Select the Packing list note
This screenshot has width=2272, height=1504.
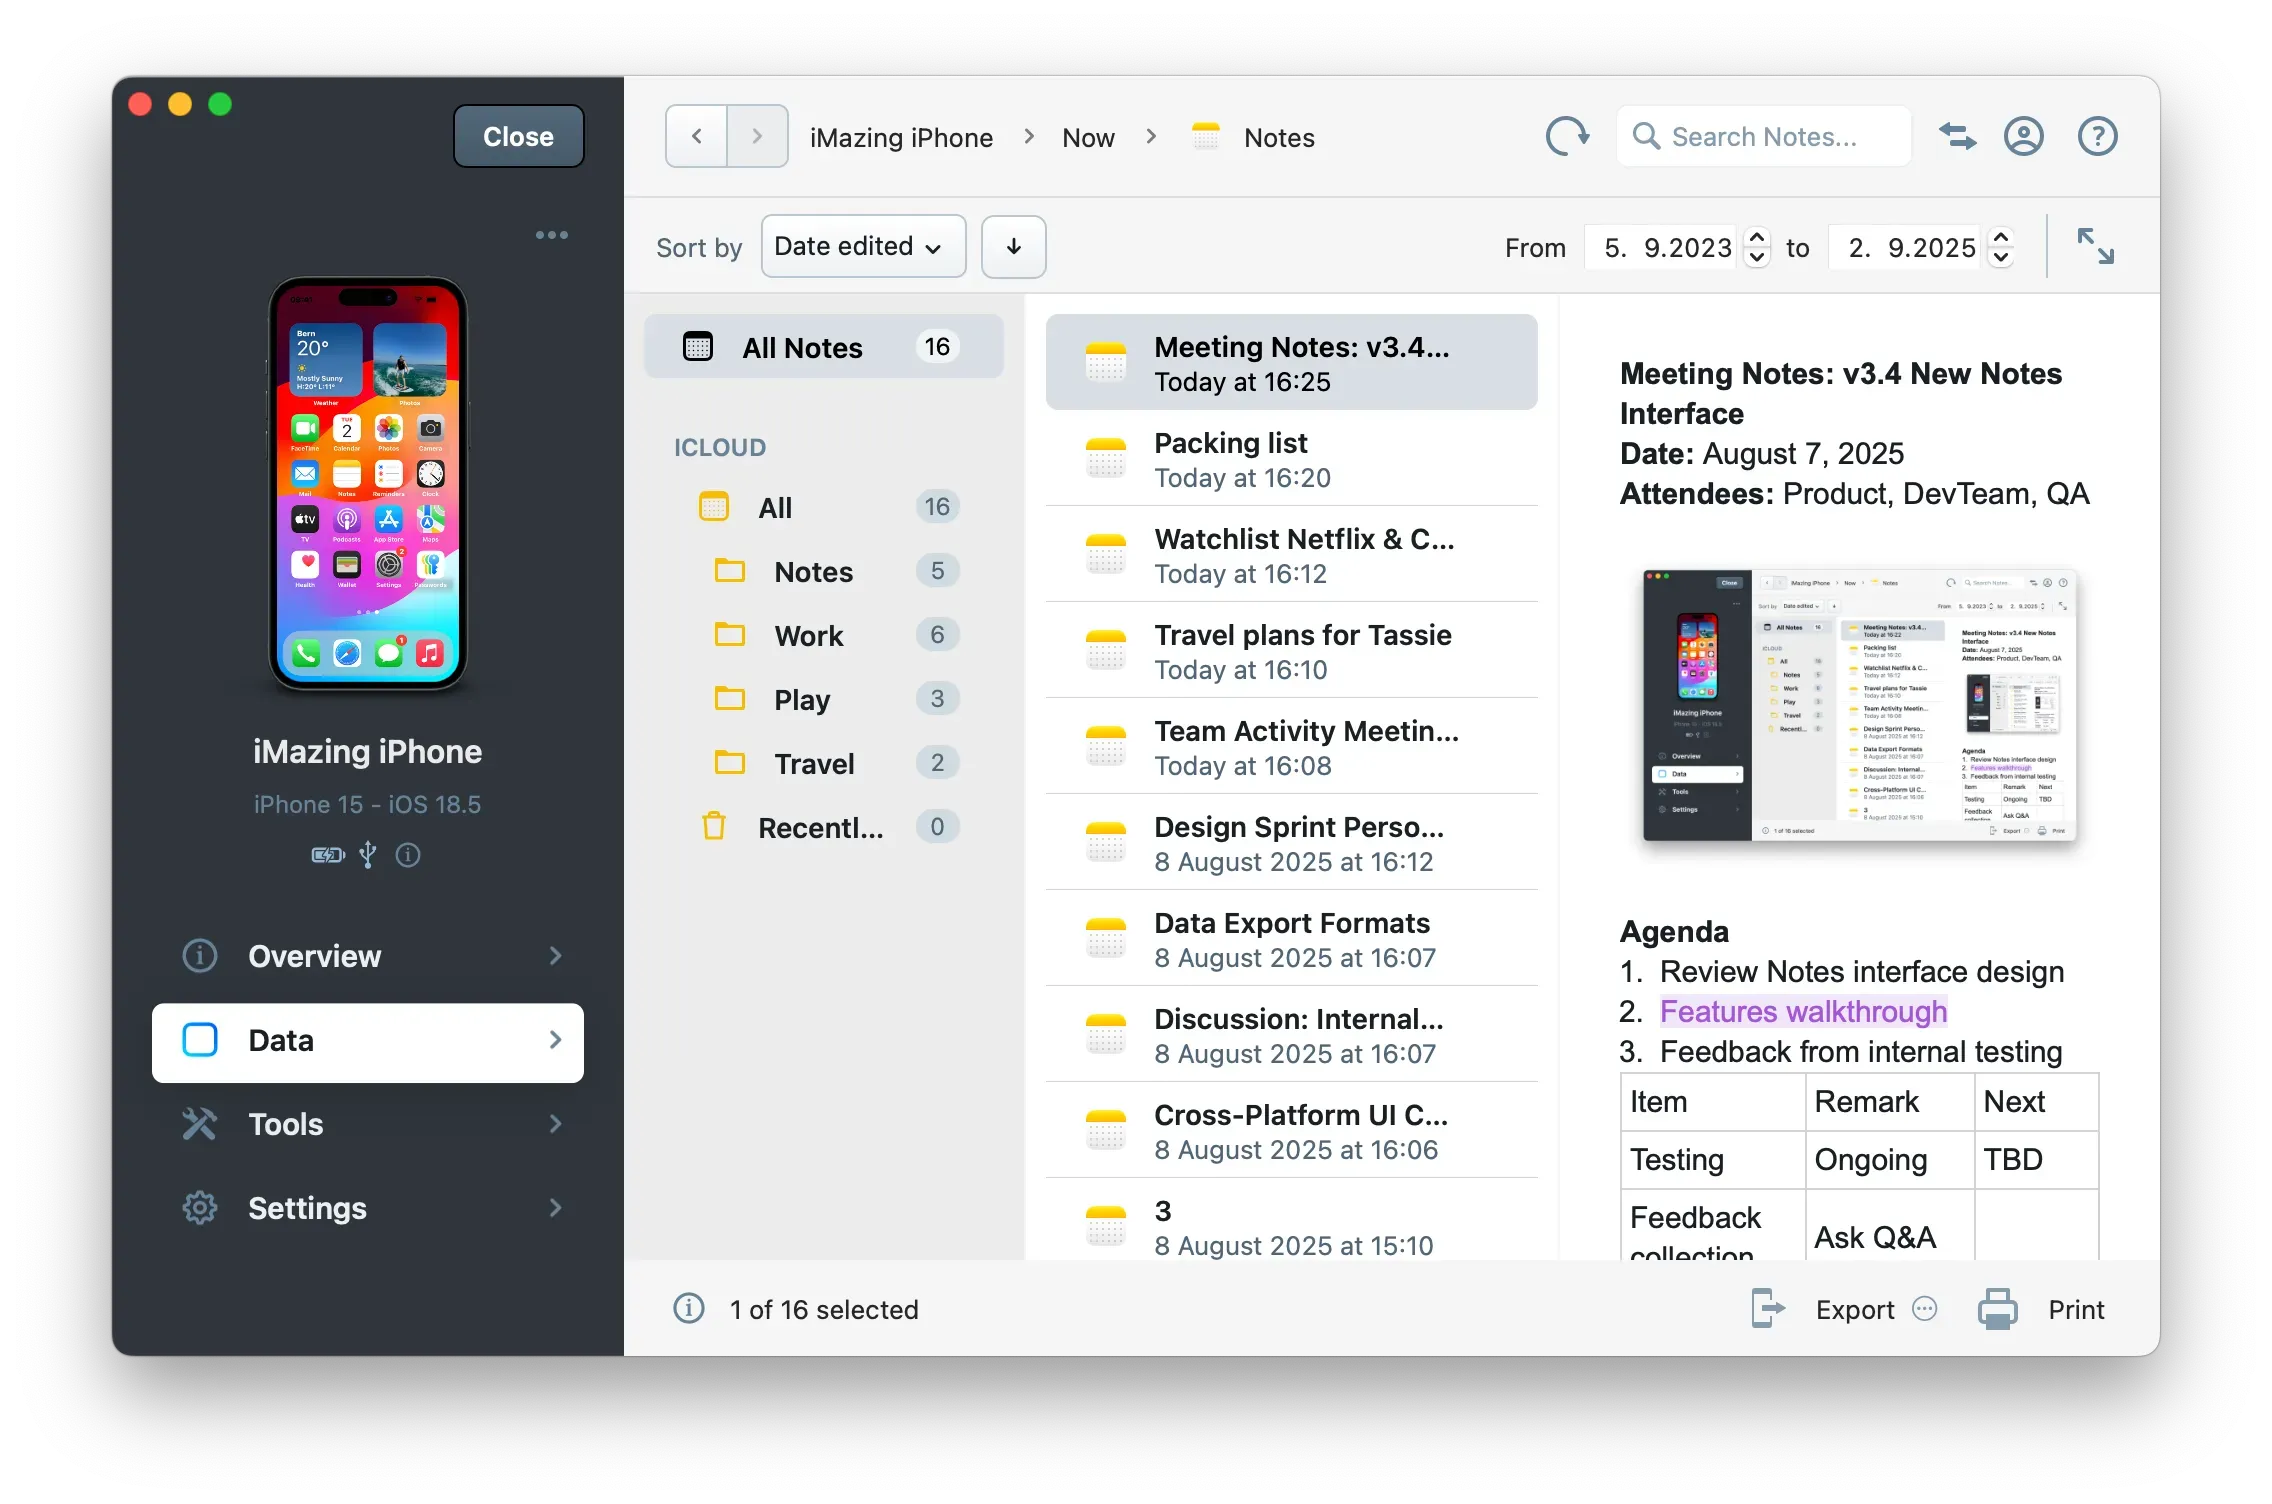tap(1290, 459)
